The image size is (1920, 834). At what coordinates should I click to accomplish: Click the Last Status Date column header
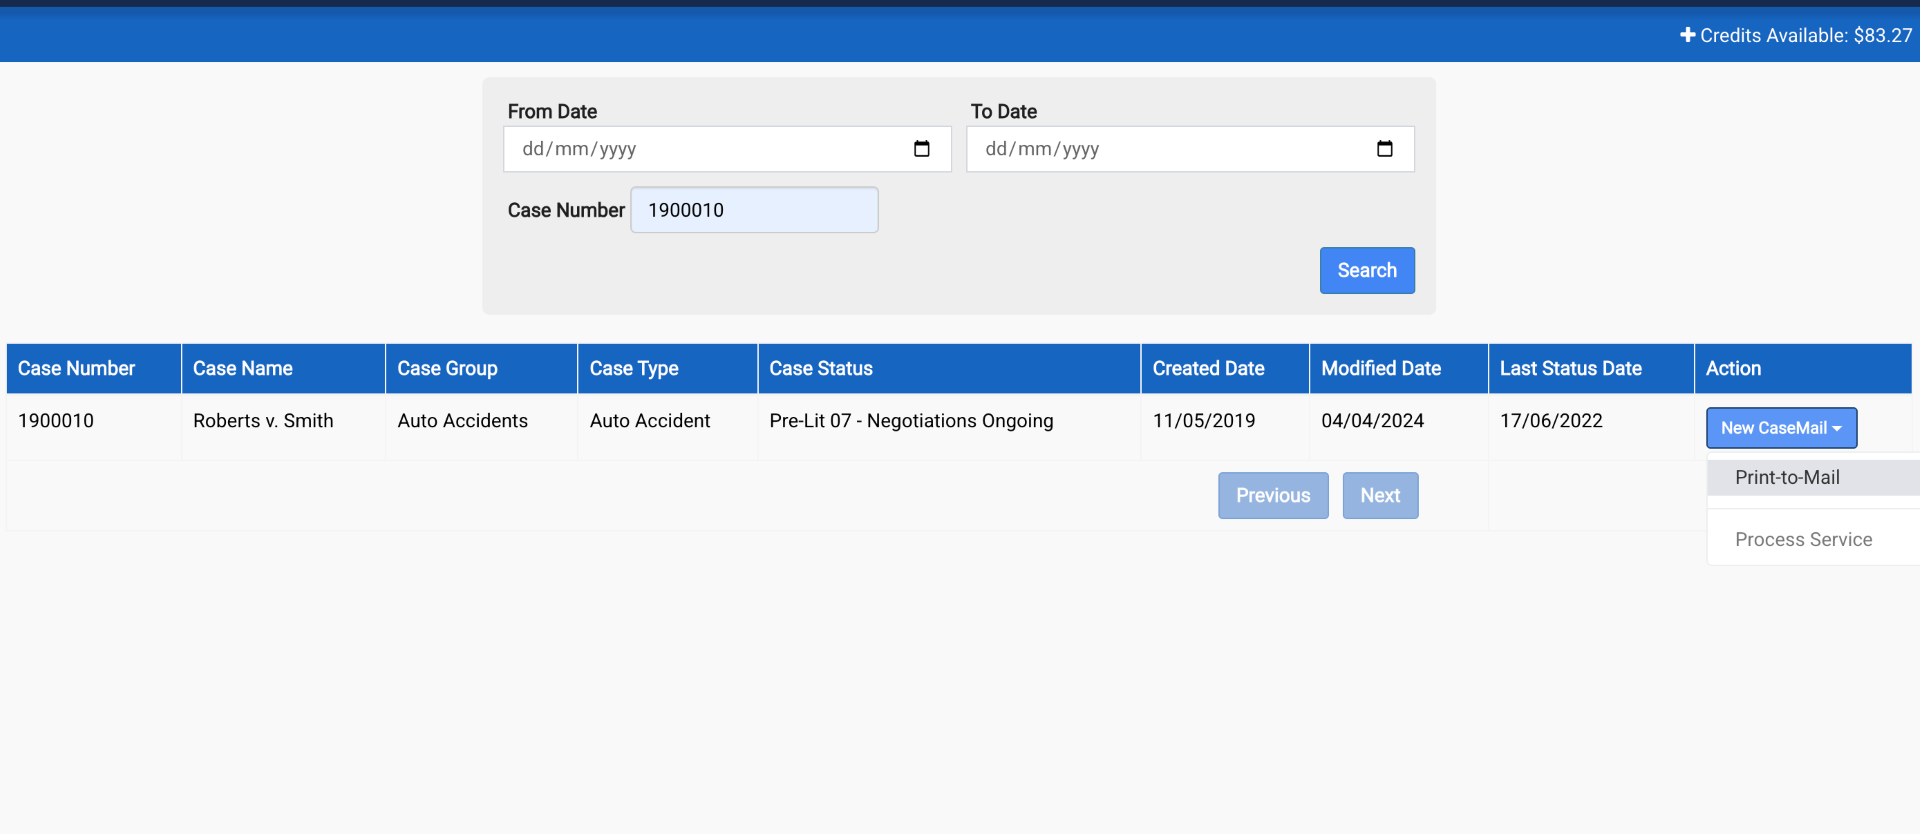[1570, 369]
